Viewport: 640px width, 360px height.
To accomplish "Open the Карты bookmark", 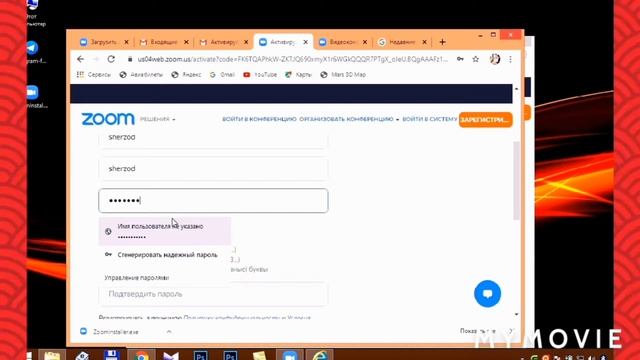I will point(298,75).
